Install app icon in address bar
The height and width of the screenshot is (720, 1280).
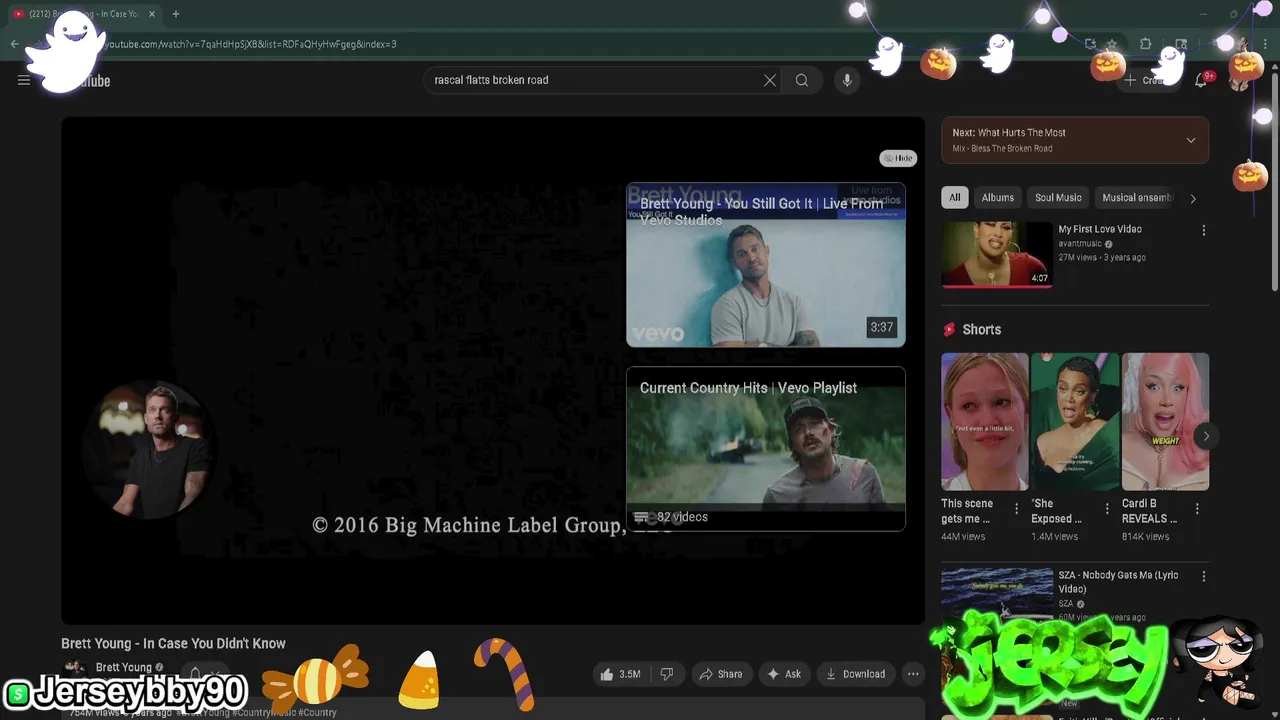[x=1090, y=44]
